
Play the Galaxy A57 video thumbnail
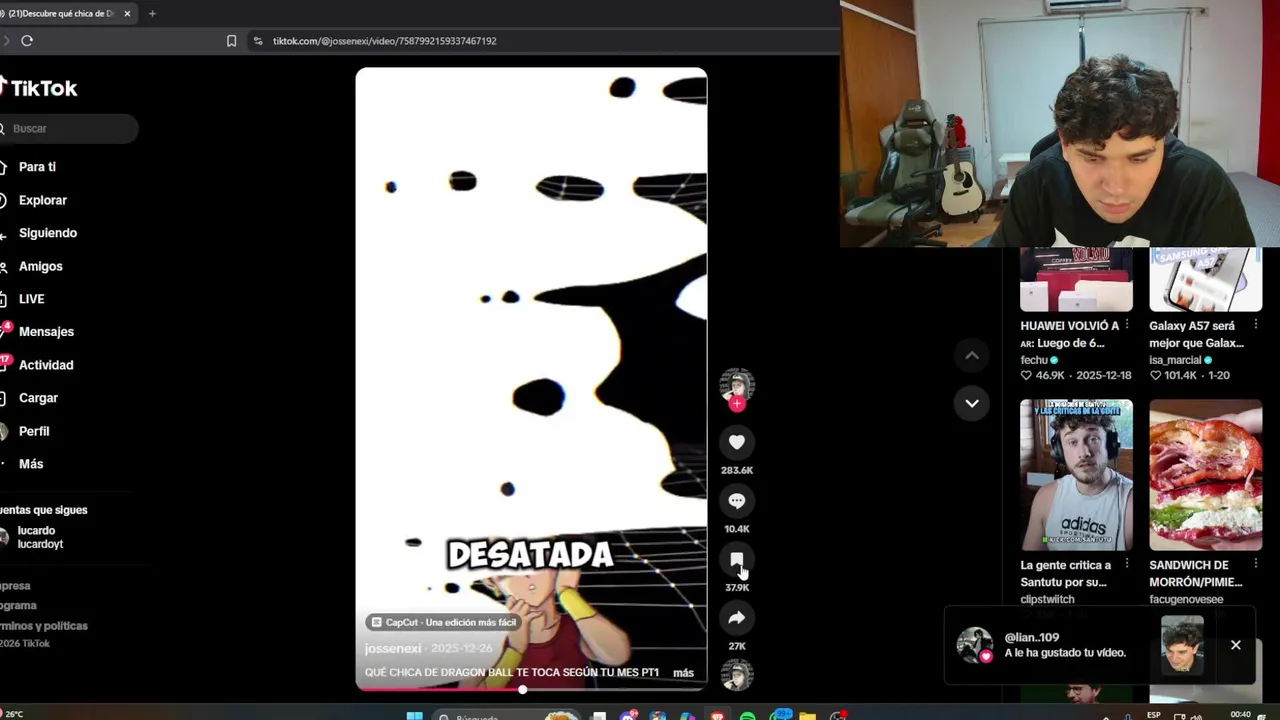pyautogui.click(x=1205, y=280)
